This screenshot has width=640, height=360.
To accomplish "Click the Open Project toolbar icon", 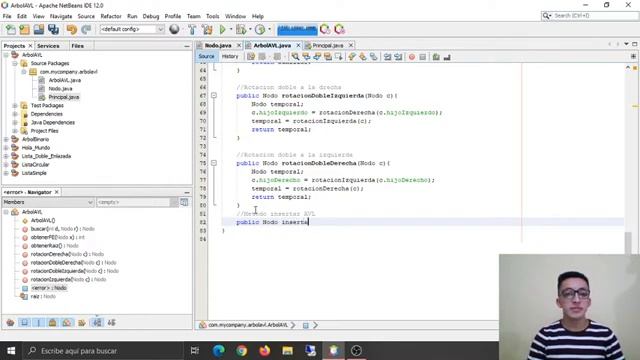I will (39, 29).
